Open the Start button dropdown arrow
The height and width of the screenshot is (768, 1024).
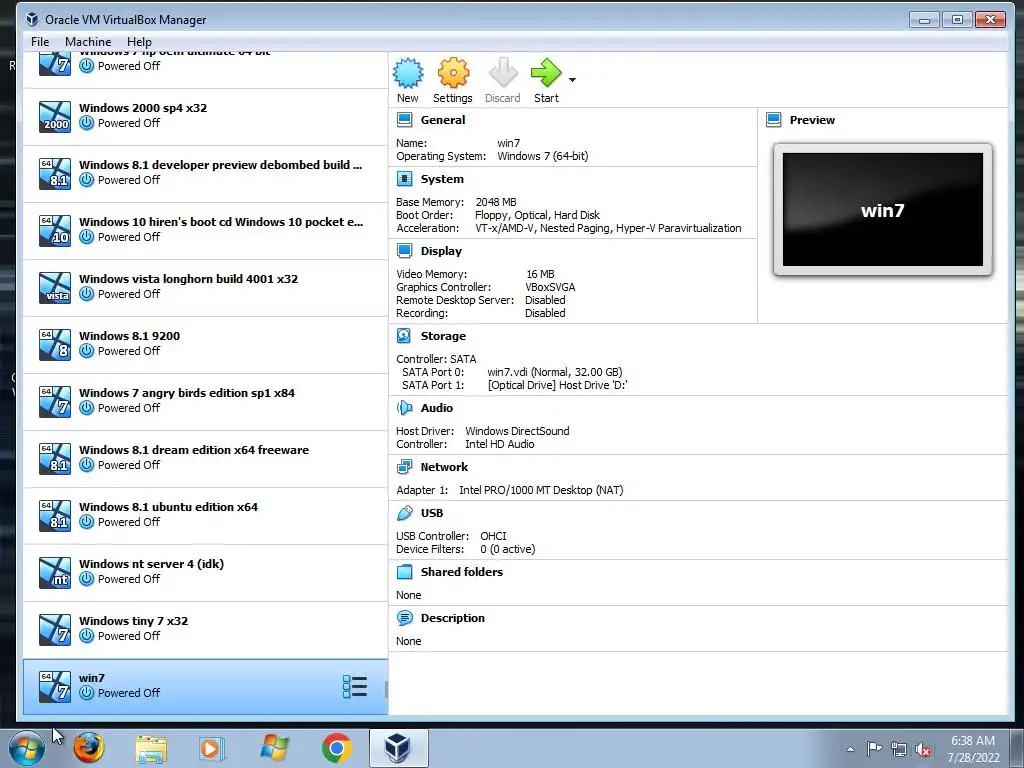coord(573,80)
